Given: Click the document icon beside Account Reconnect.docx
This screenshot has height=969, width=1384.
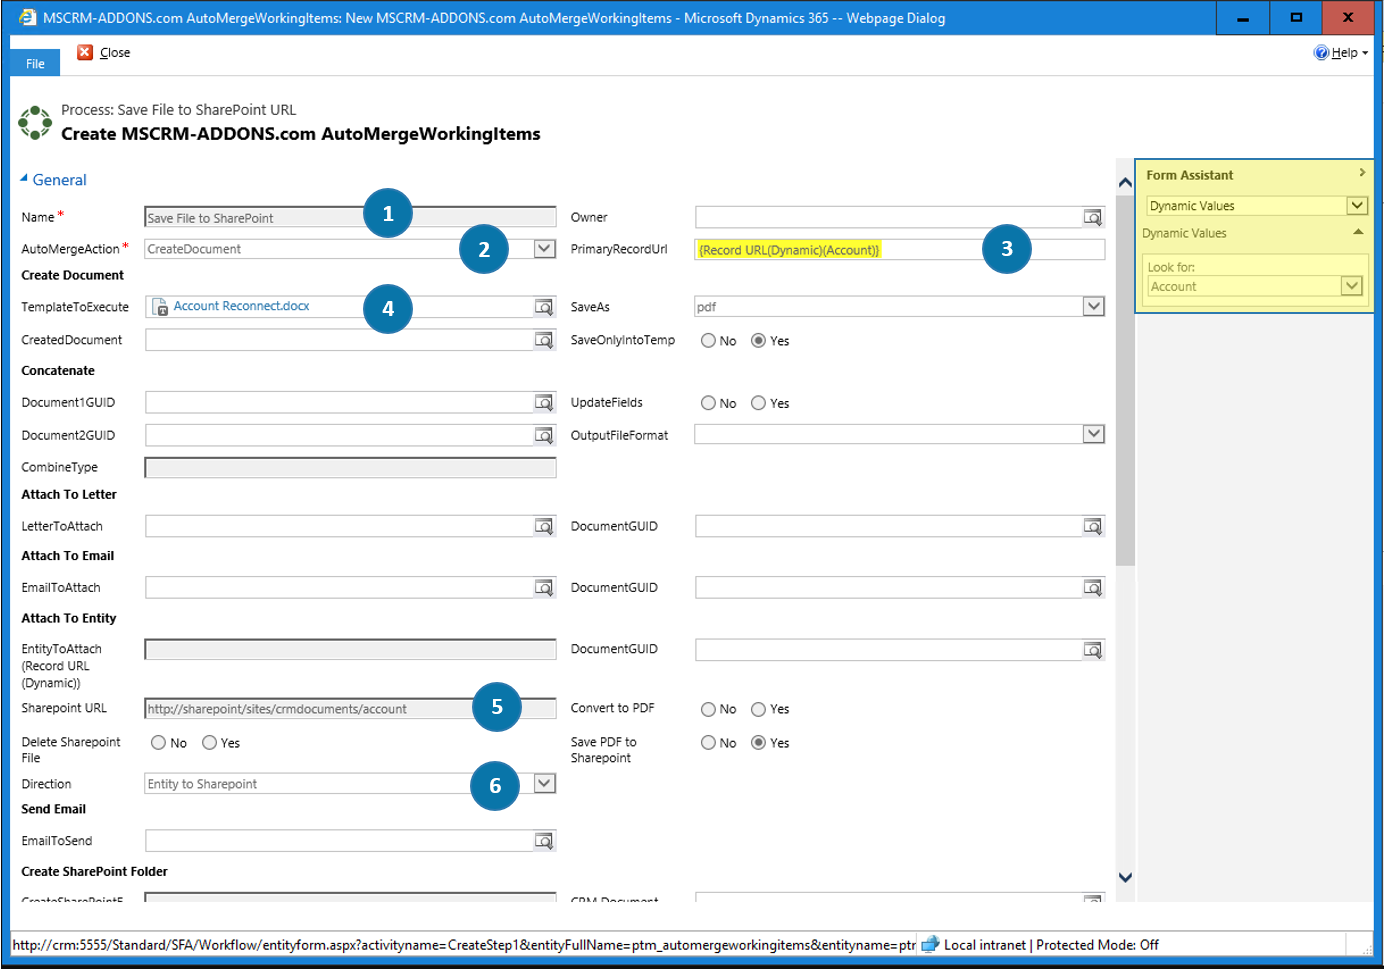Looking at the screenshot, I should coord(160,307).
